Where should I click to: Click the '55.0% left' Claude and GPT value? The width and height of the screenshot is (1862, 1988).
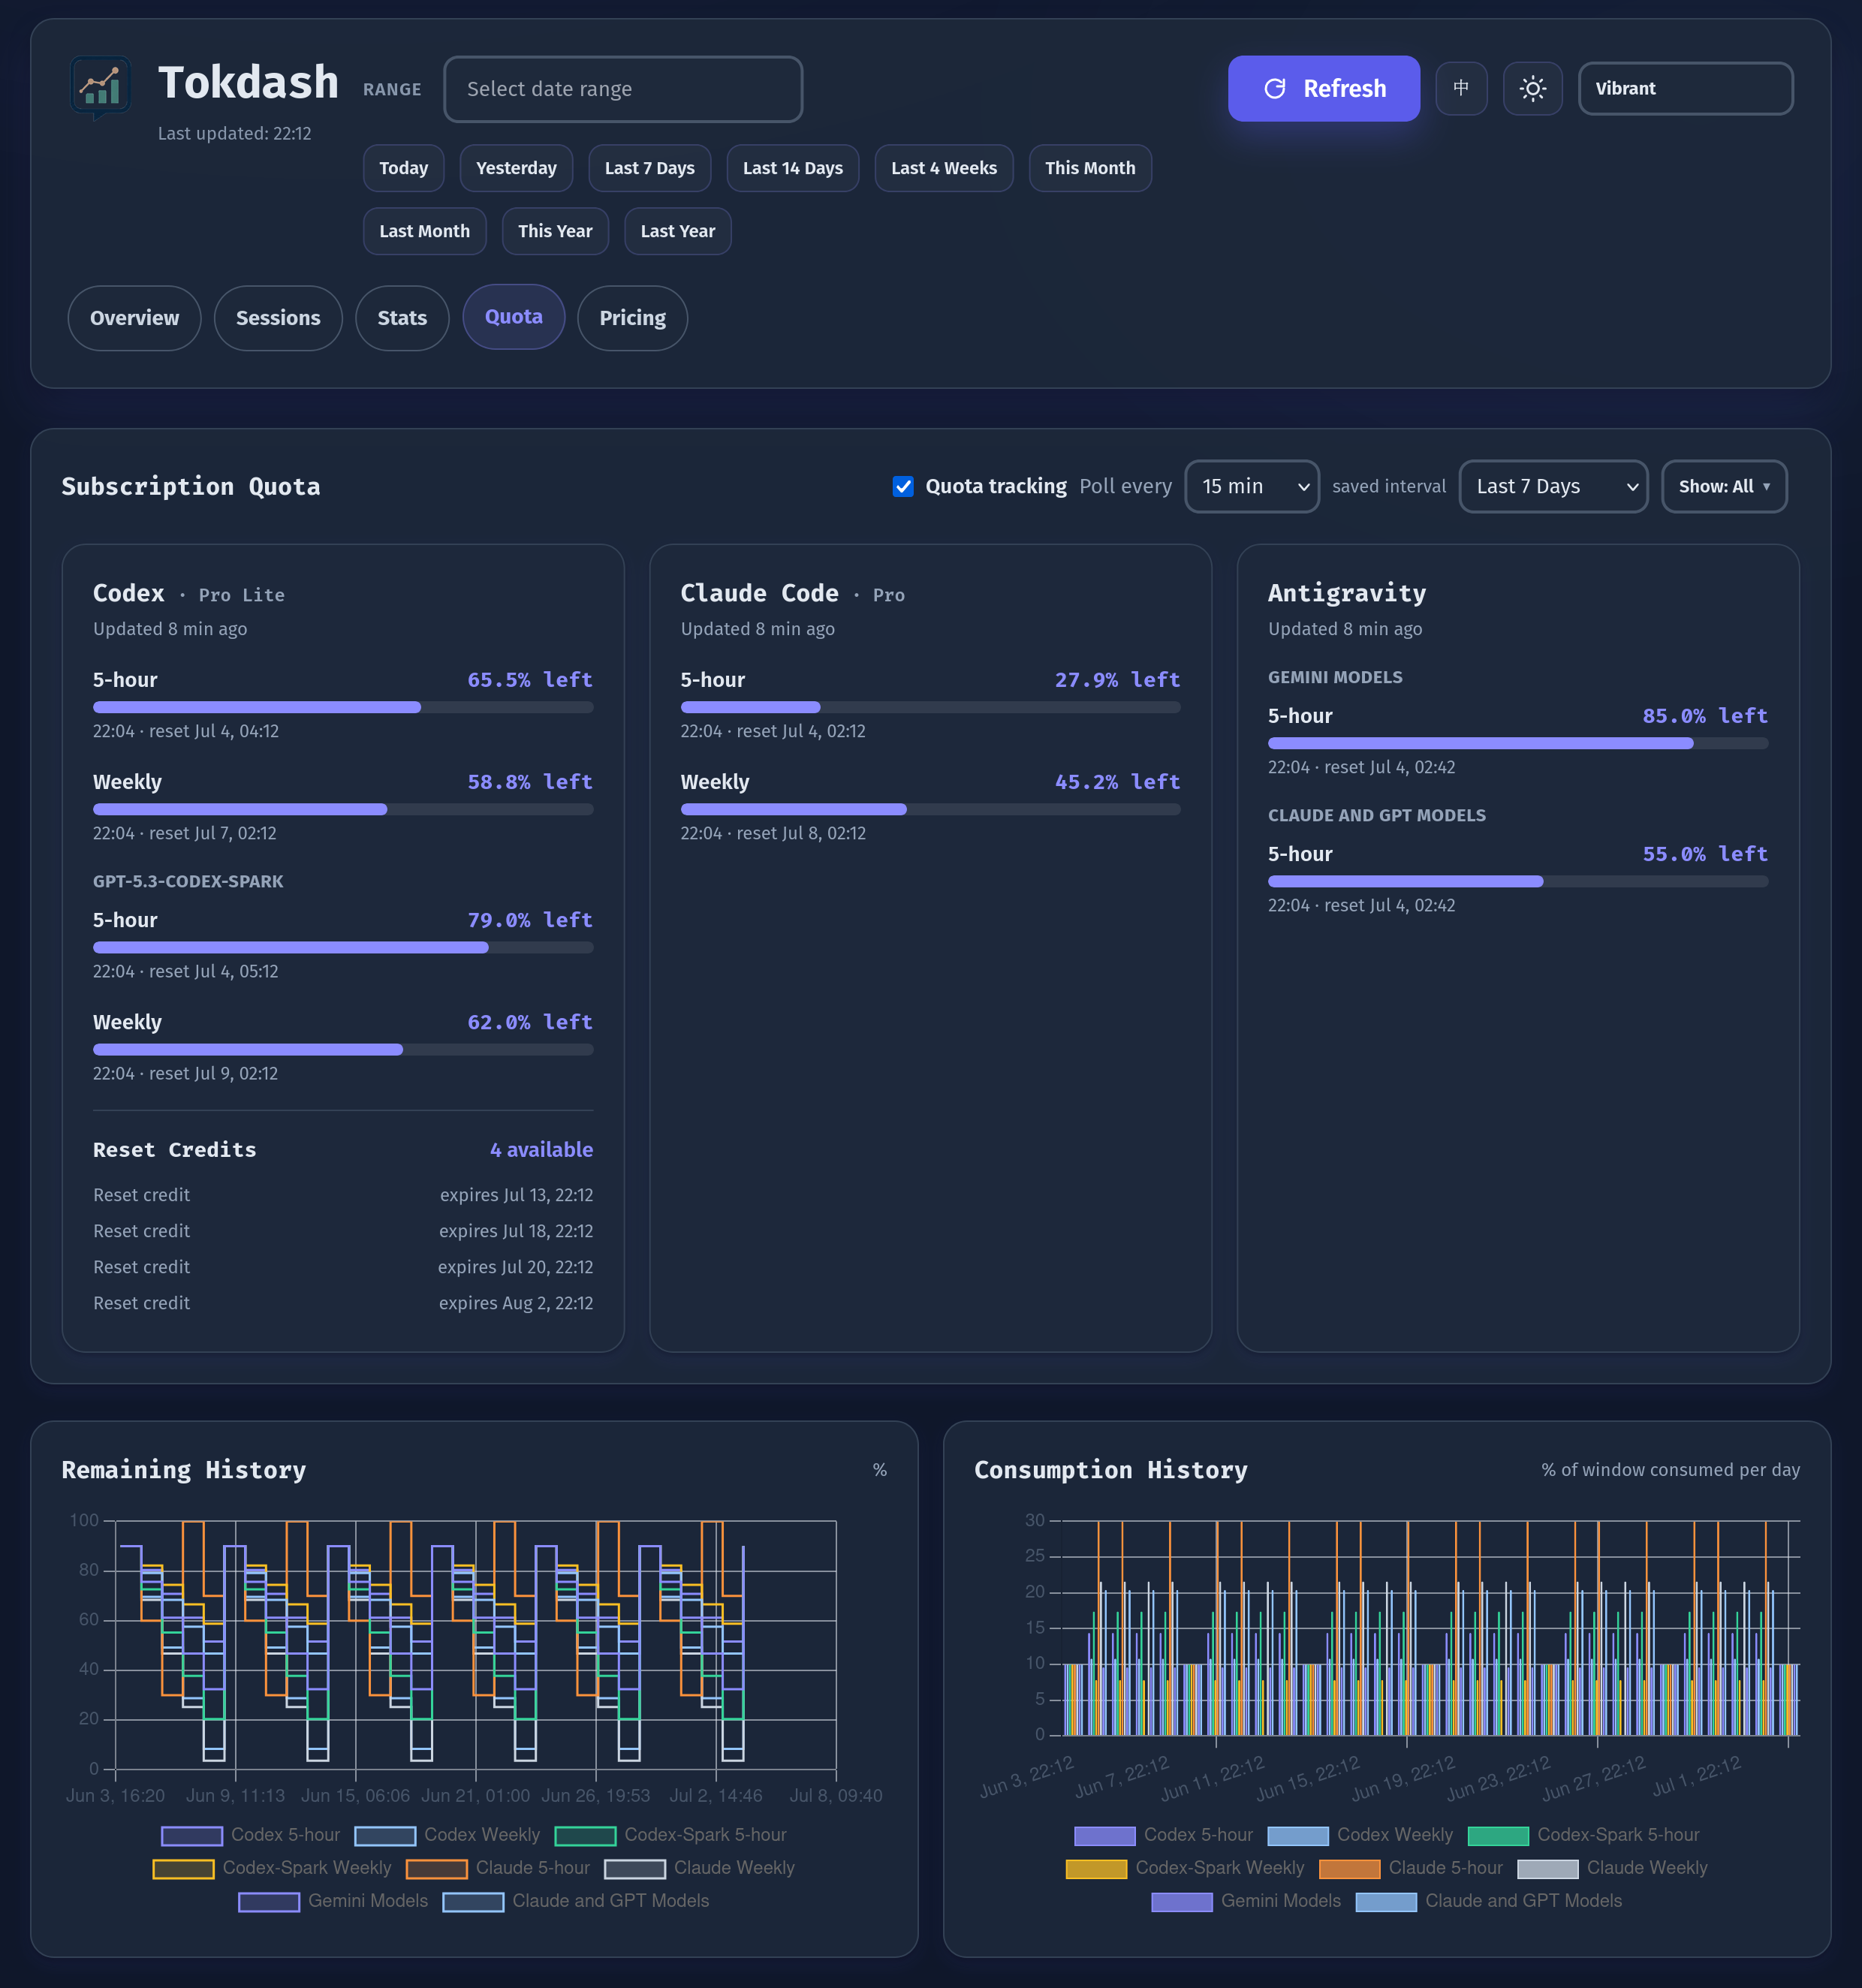(1705, 854)
